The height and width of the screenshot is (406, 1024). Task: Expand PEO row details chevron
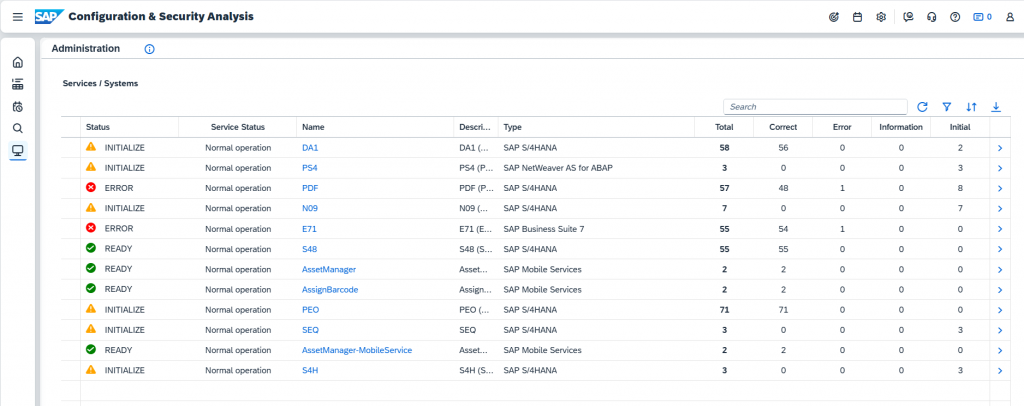click(x=1000, y=310)
